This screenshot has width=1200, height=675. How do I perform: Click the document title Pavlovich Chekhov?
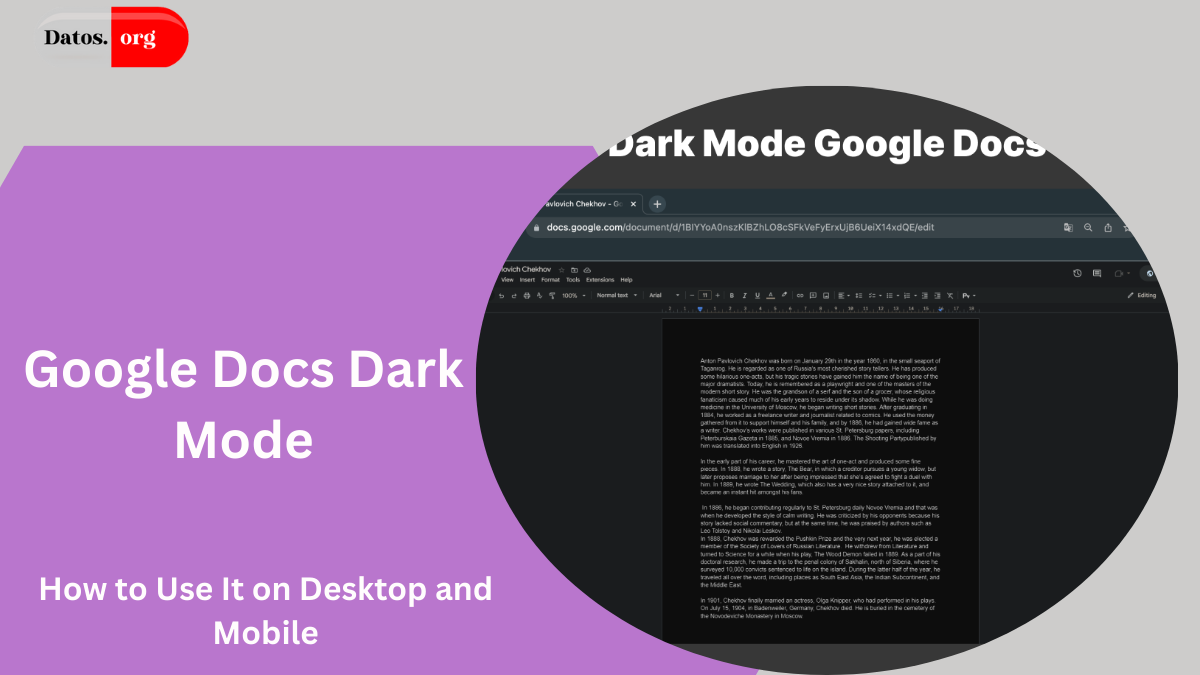[x=525, y=270]
